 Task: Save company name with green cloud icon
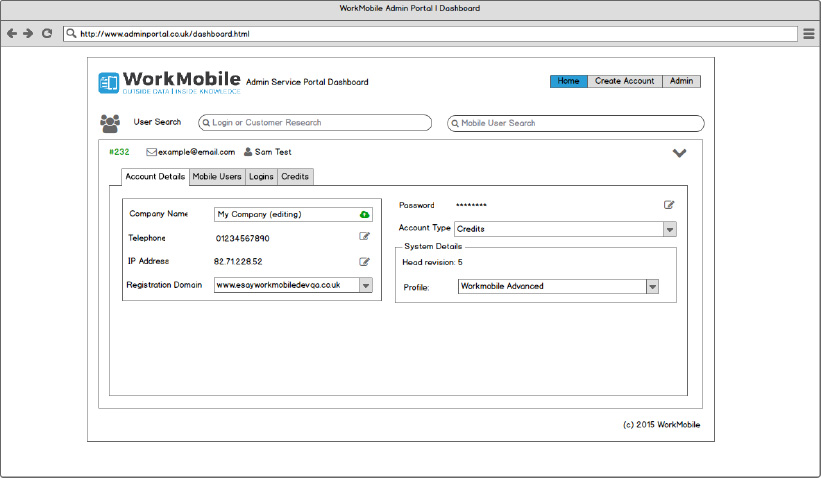[x=364, y=215]
